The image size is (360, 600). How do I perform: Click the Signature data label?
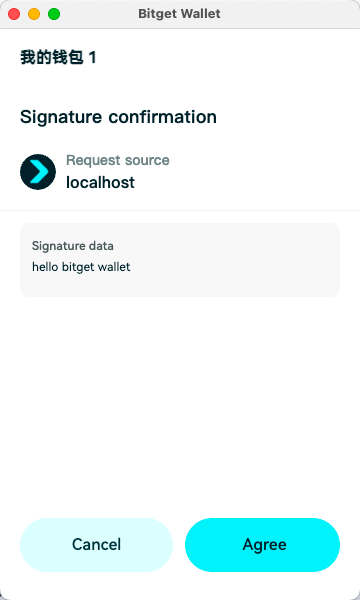pyautogui.click(x=73, y=246)
